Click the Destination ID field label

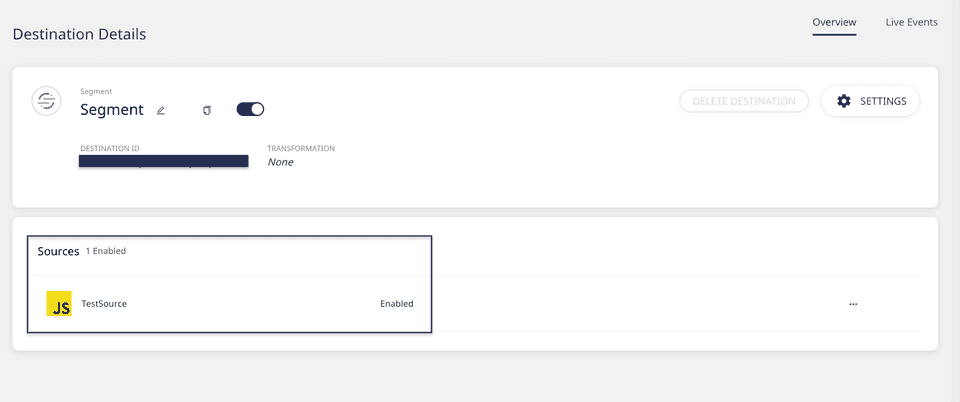click(x=109, y=148)
